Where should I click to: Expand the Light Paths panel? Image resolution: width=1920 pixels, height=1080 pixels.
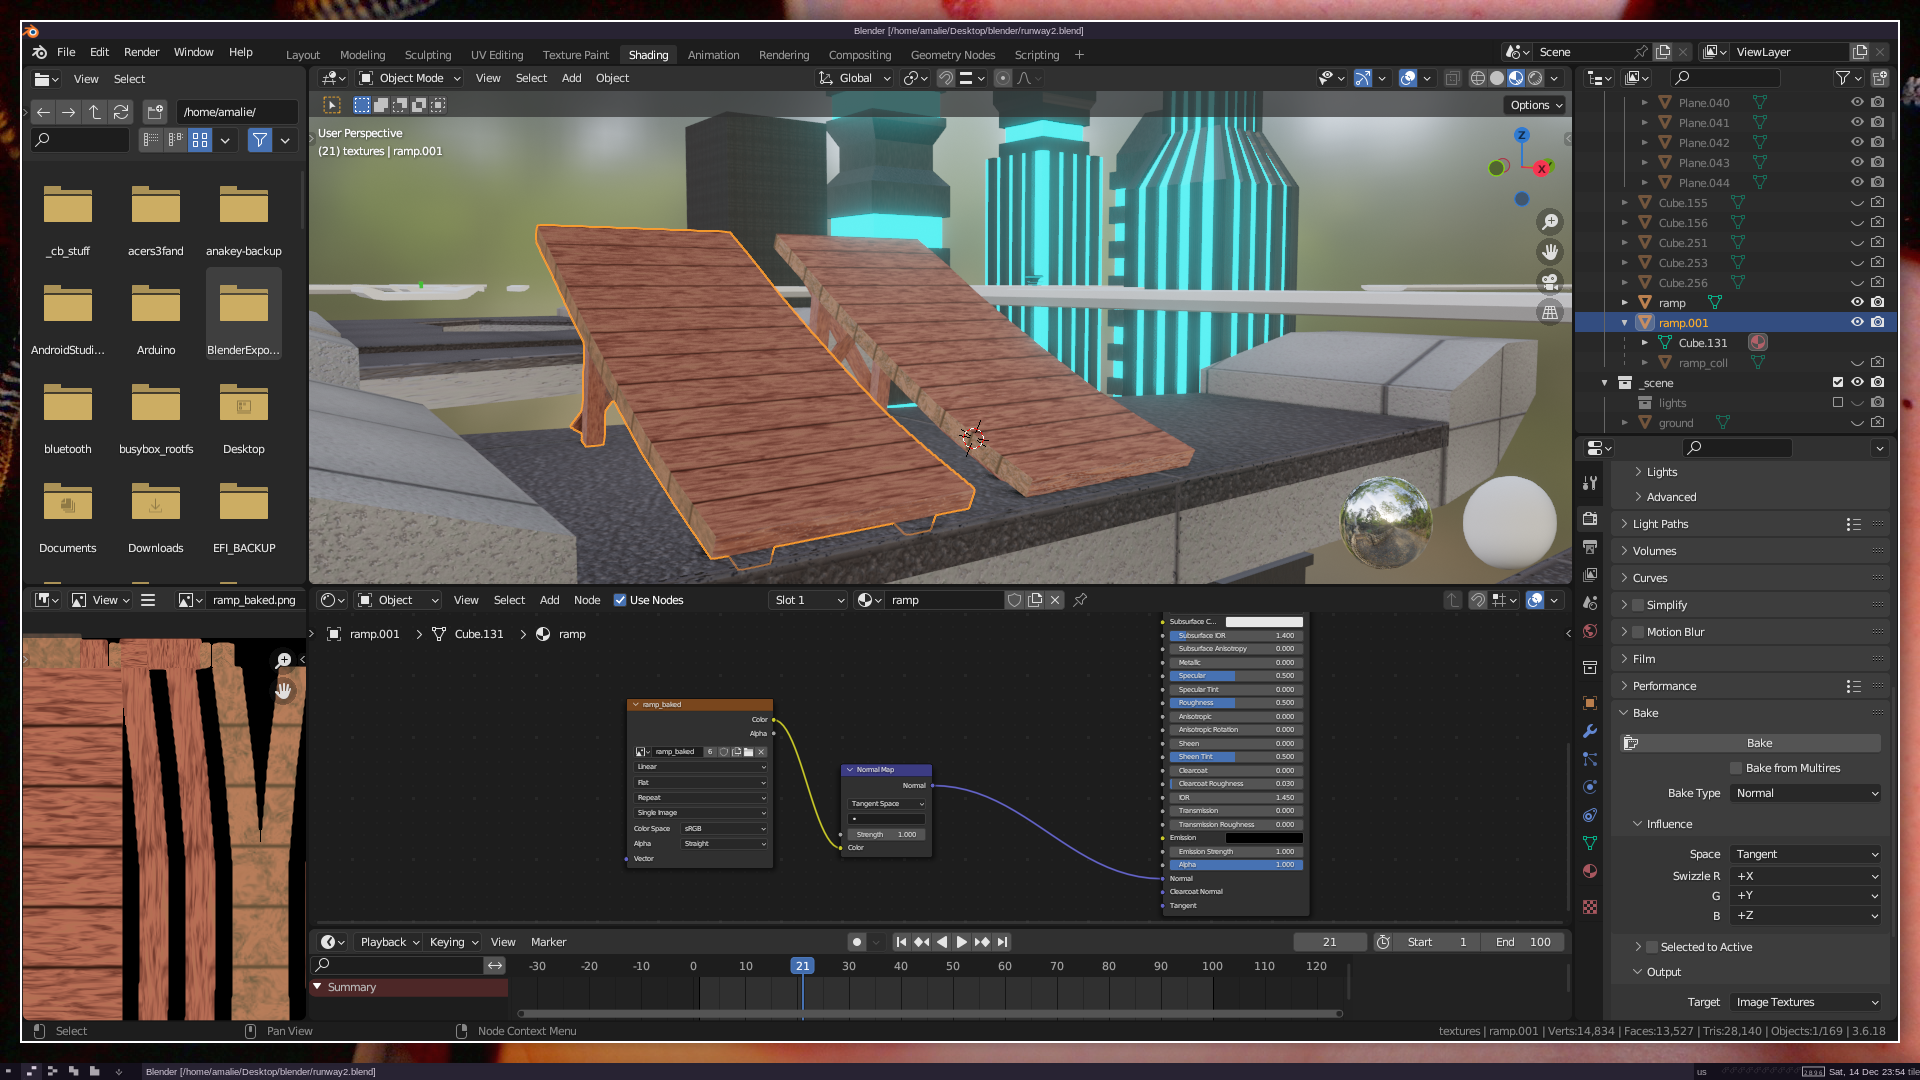[x=1660, y=524]
